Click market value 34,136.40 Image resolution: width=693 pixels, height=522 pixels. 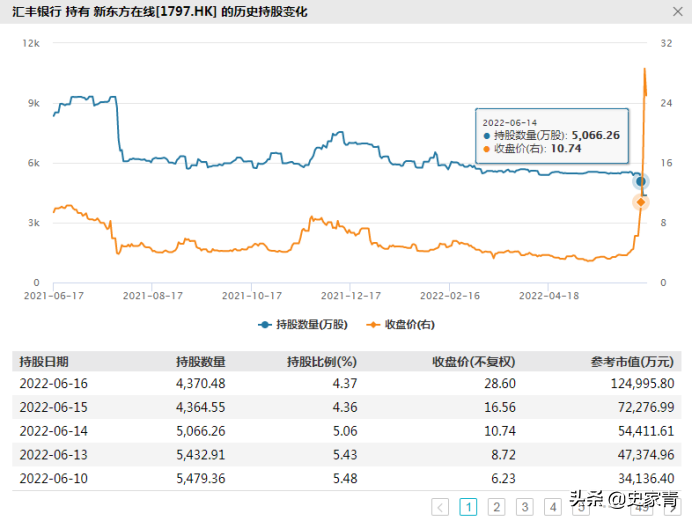646,478
